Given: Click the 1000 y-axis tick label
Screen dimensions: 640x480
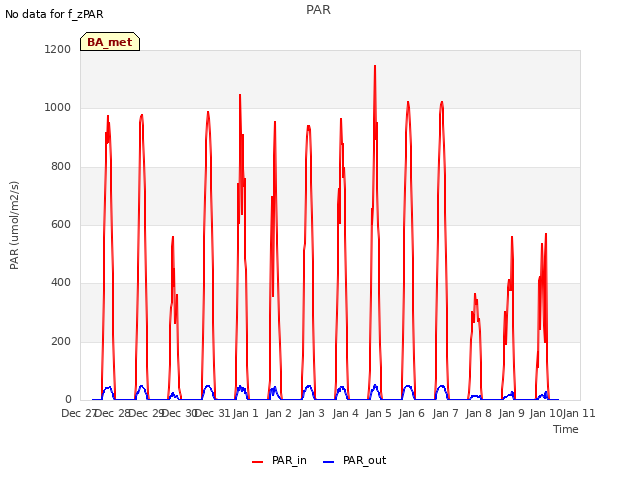Looking at the screenshot, I should click(58, 108).
